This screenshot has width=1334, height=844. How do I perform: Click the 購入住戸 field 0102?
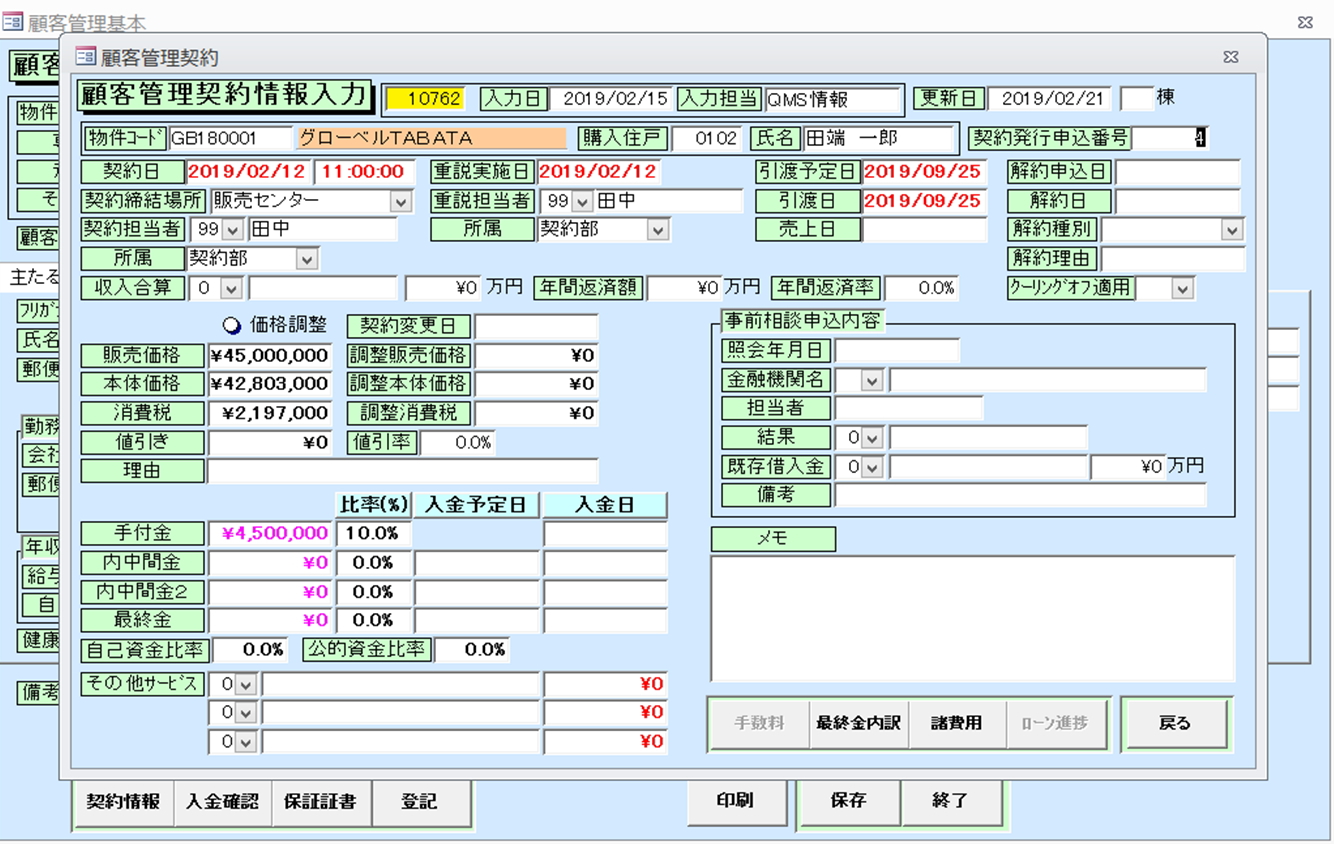click(x=706, y=138)
